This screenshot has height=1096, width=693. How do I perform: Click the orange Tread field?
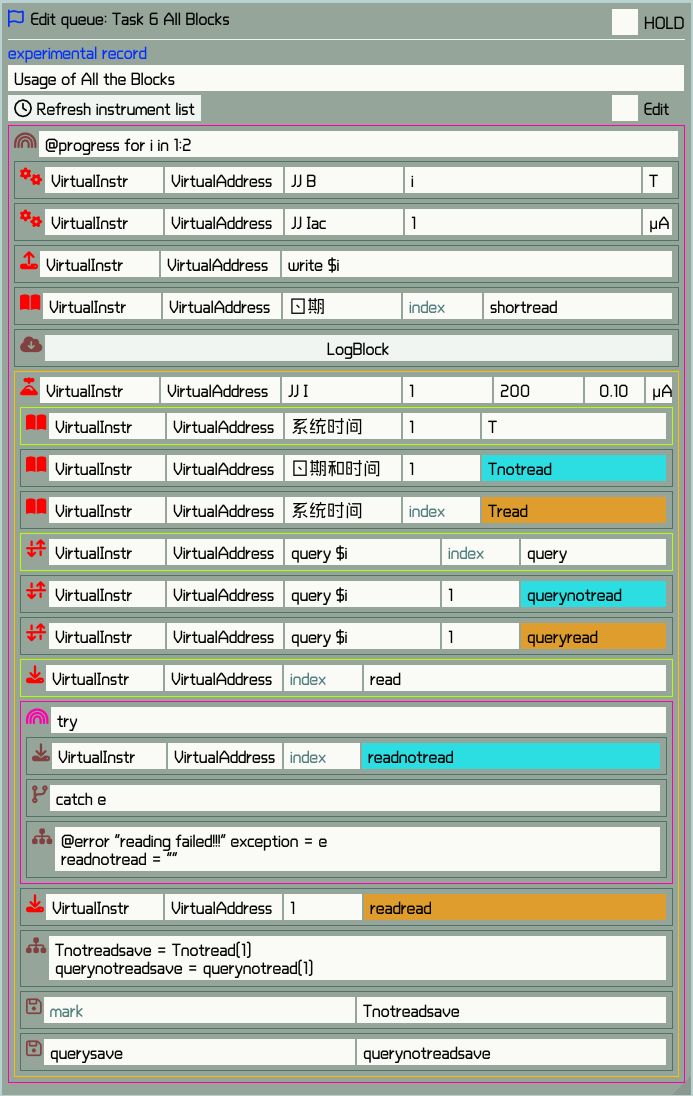(x=573, y=511)
